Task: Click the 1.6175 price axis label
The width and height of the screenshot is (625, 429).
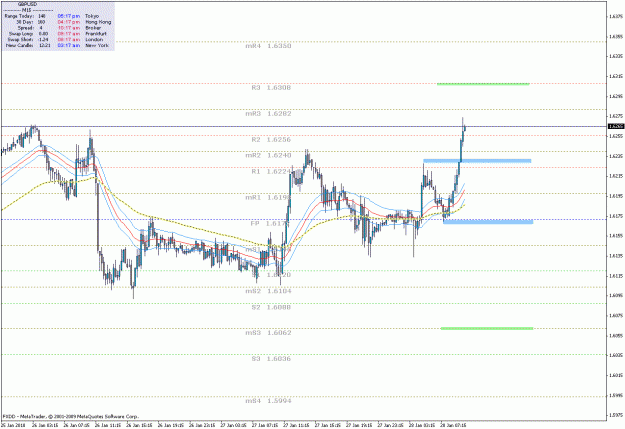Action: (x=616, y=216)
